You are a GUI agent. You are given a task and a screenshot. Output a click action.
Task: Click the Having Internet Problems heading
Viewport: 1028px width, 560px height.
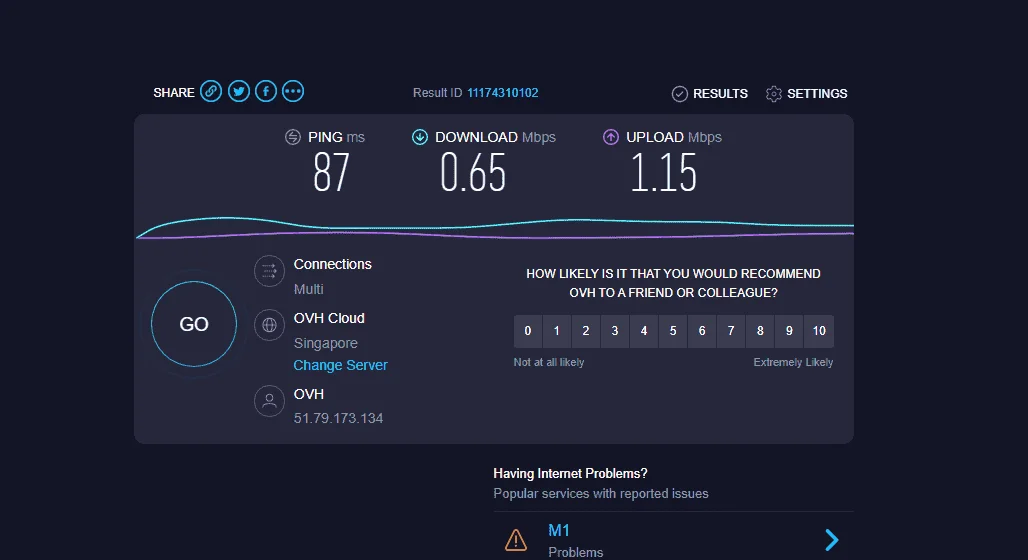[x=570, y=473]
